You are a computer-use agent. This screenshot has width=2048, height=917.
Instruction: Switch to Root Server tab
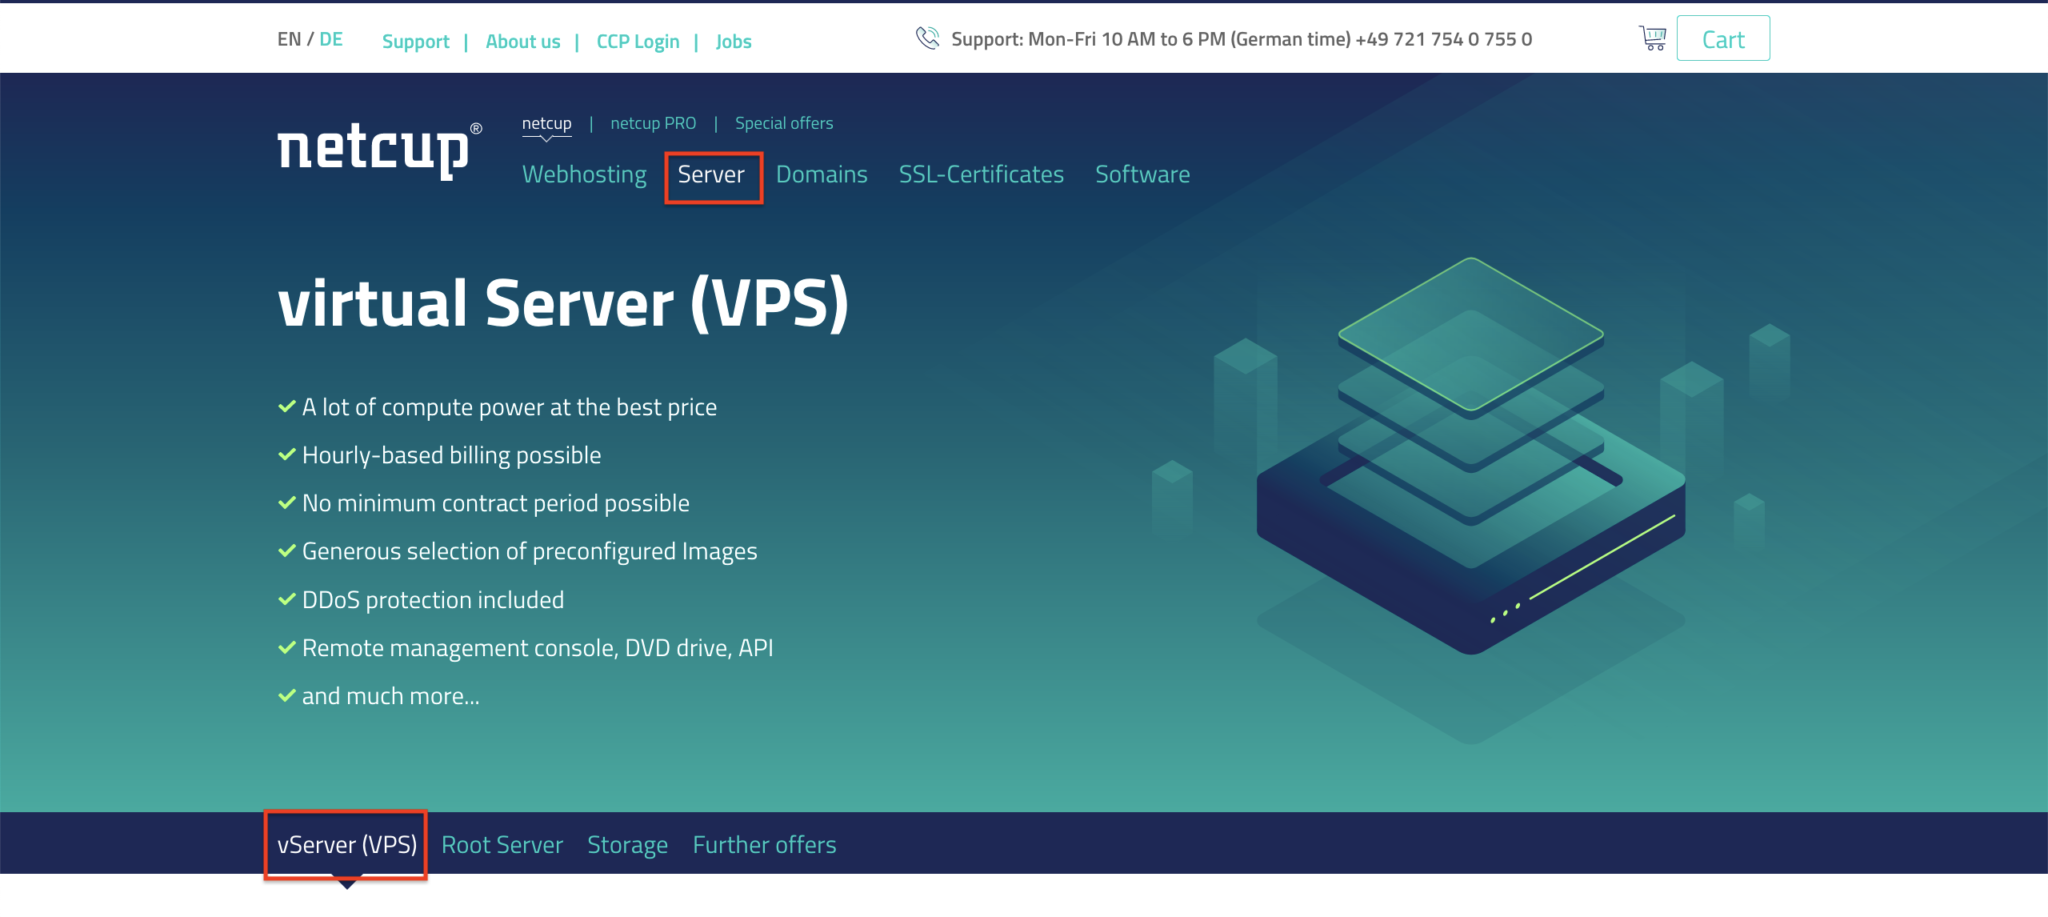pyautogui.click(x=502, y=845)
